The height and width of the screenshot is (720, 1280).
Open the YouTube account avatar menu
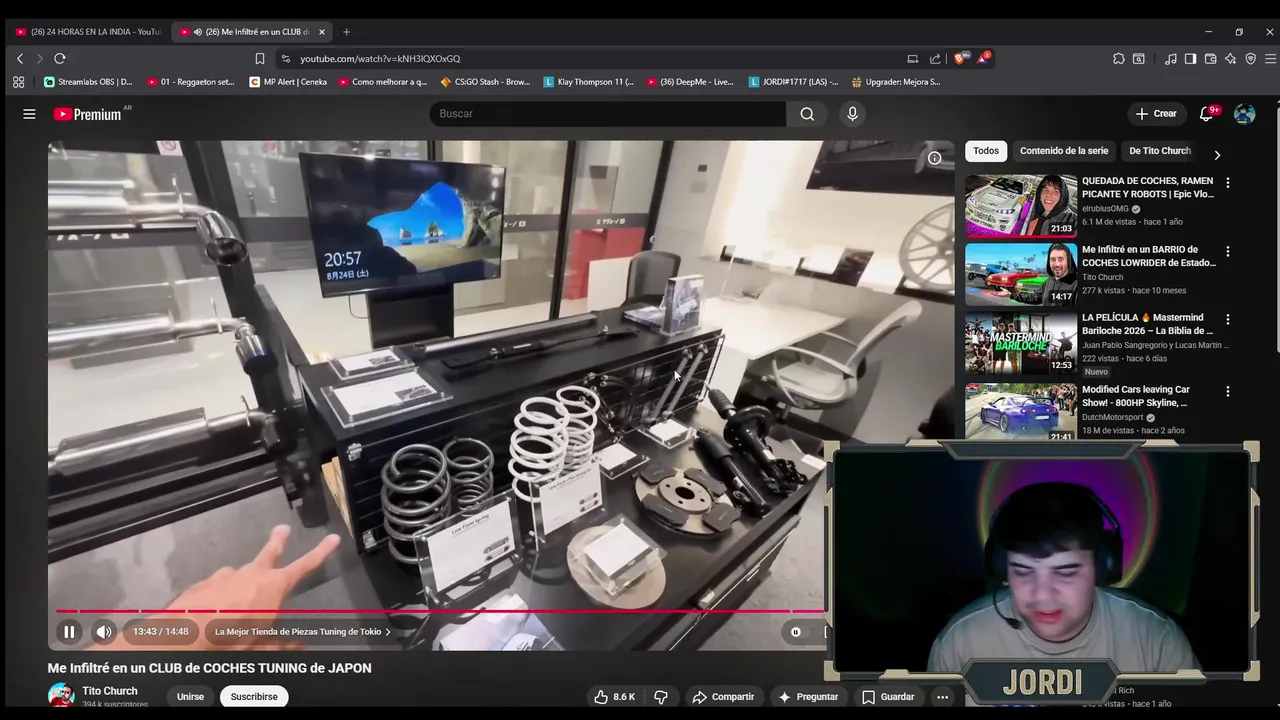pyautogui.click(x=1244, y=114)
